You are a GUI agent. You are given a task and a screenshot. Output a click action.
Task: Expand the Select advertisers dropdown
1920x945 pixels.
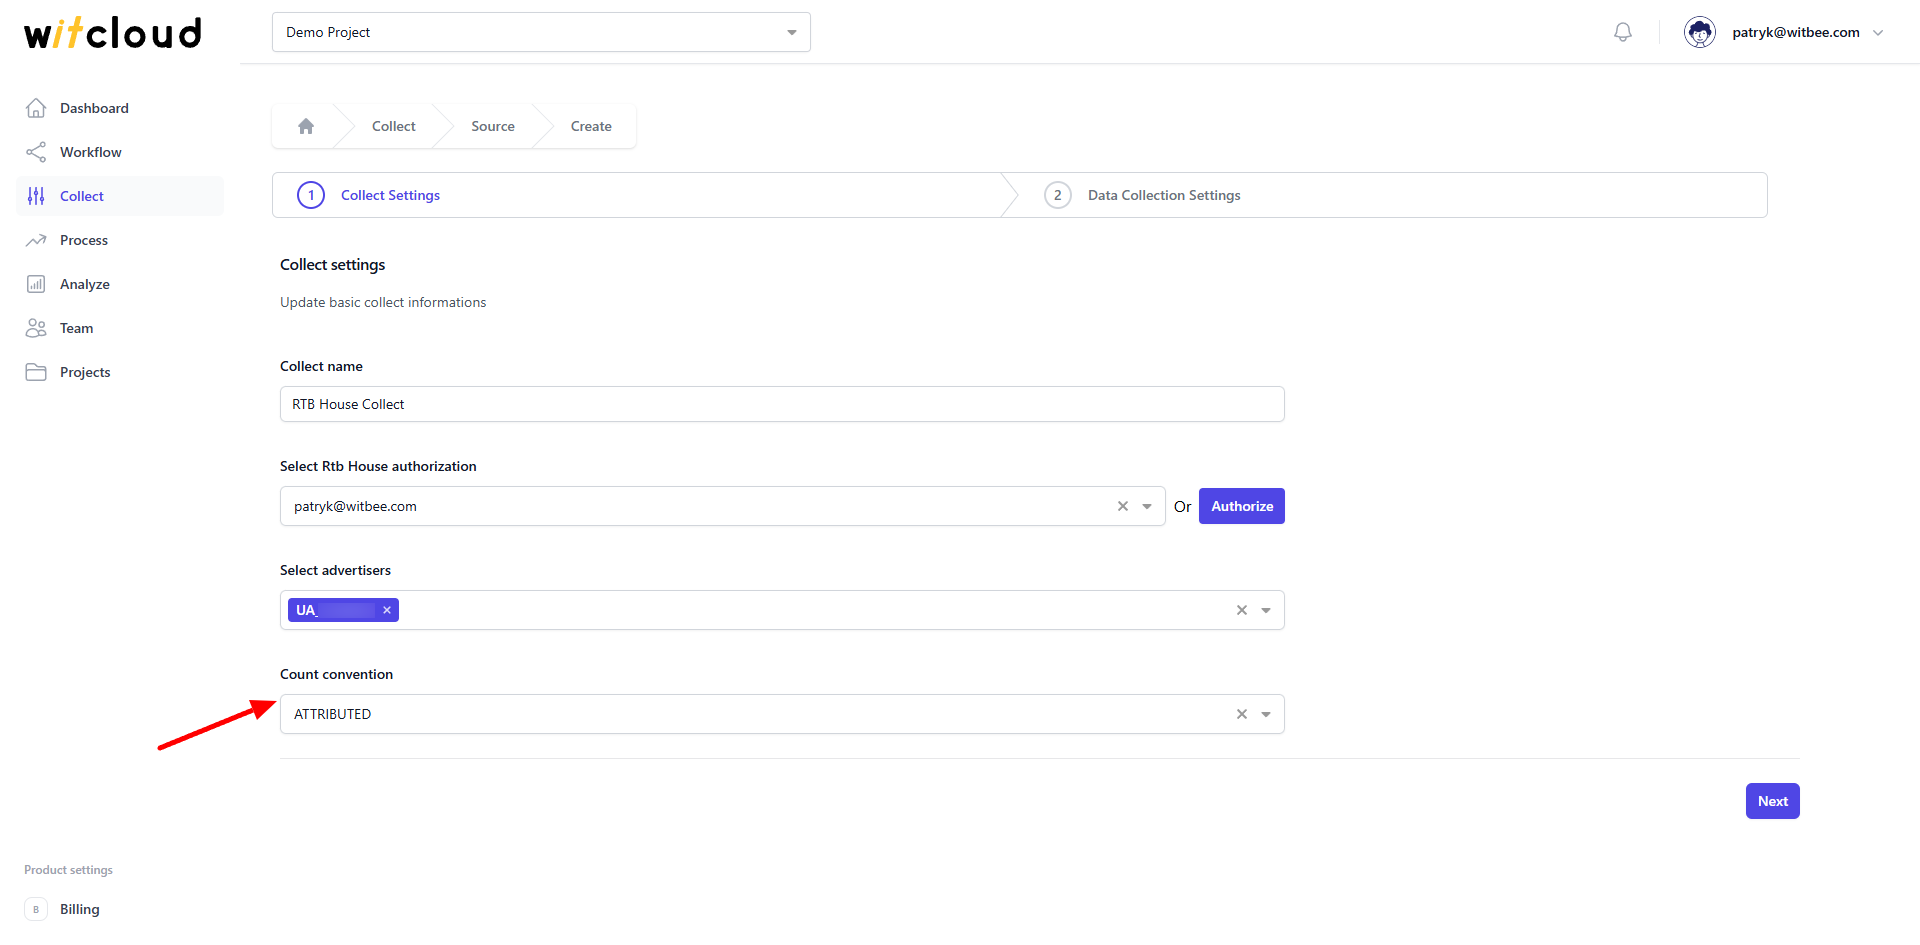1266,610
